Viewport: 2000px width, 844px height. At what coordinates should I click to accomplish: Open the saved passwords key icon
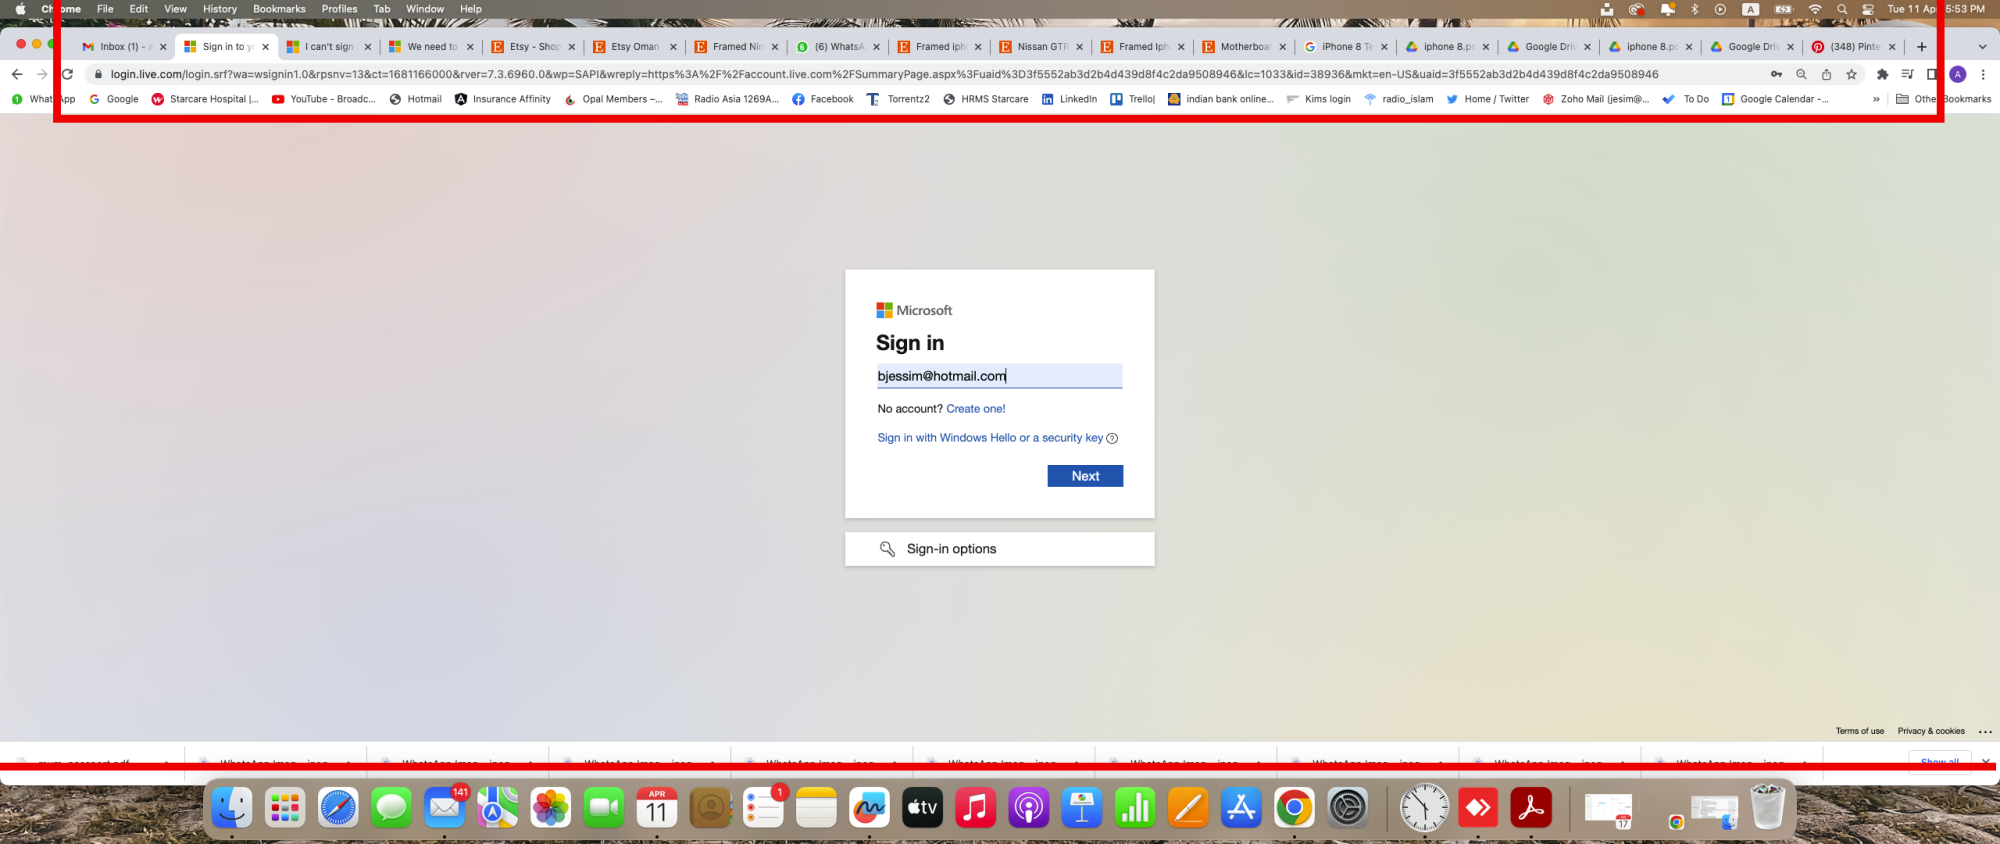pyautogui.click(x=1776, y=74)
